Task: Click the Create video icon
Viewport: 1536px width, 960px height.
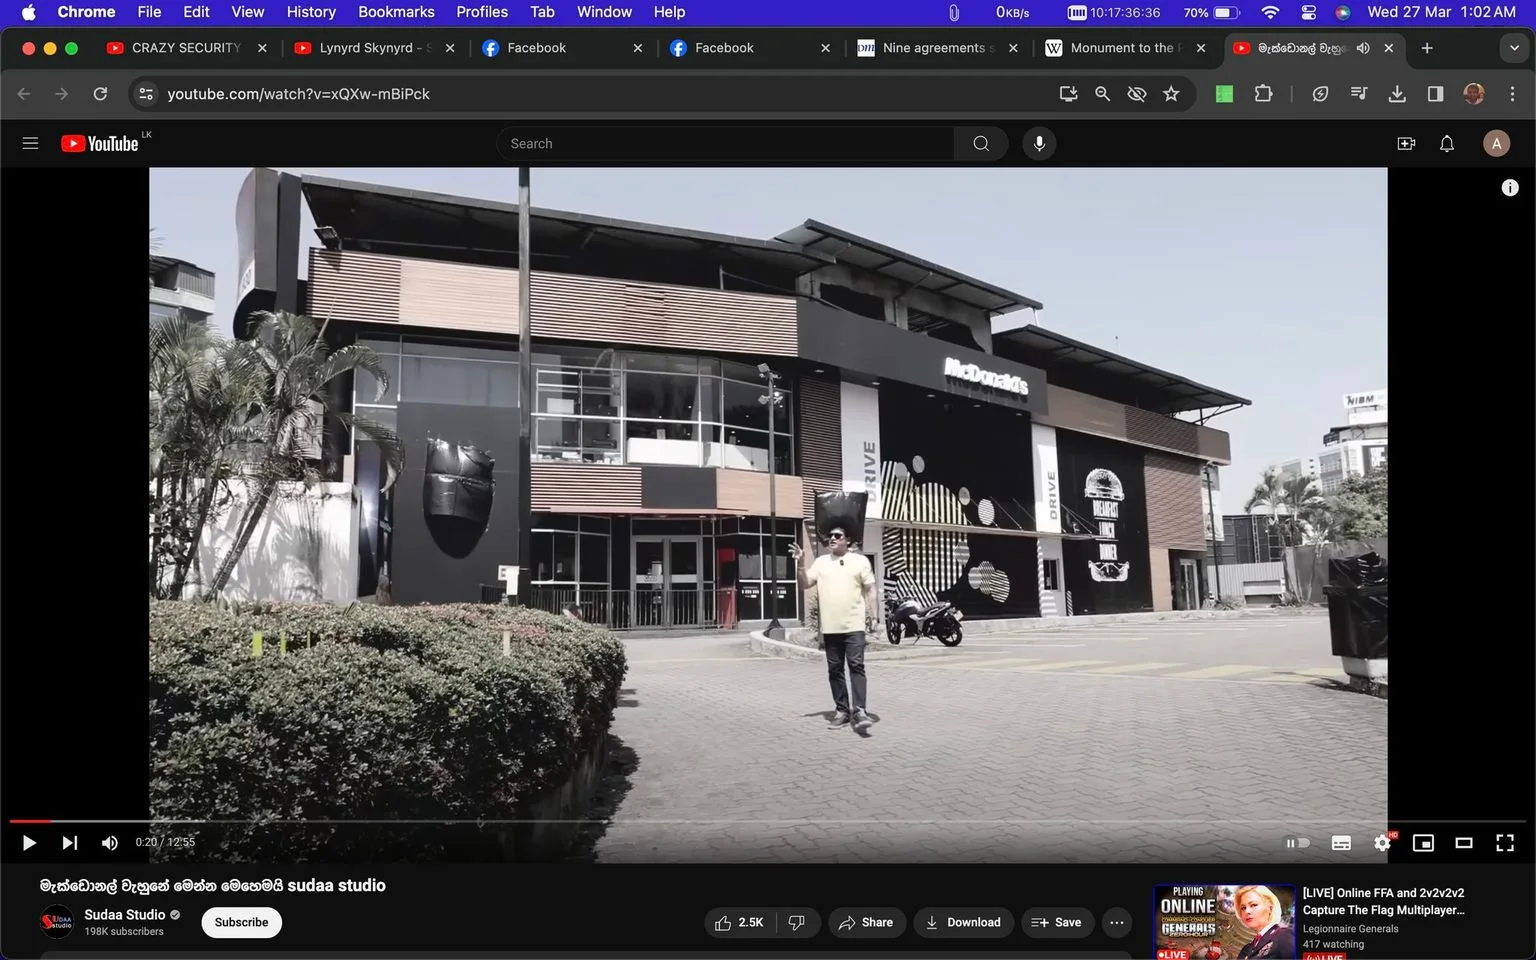Action: (1406, 144)
